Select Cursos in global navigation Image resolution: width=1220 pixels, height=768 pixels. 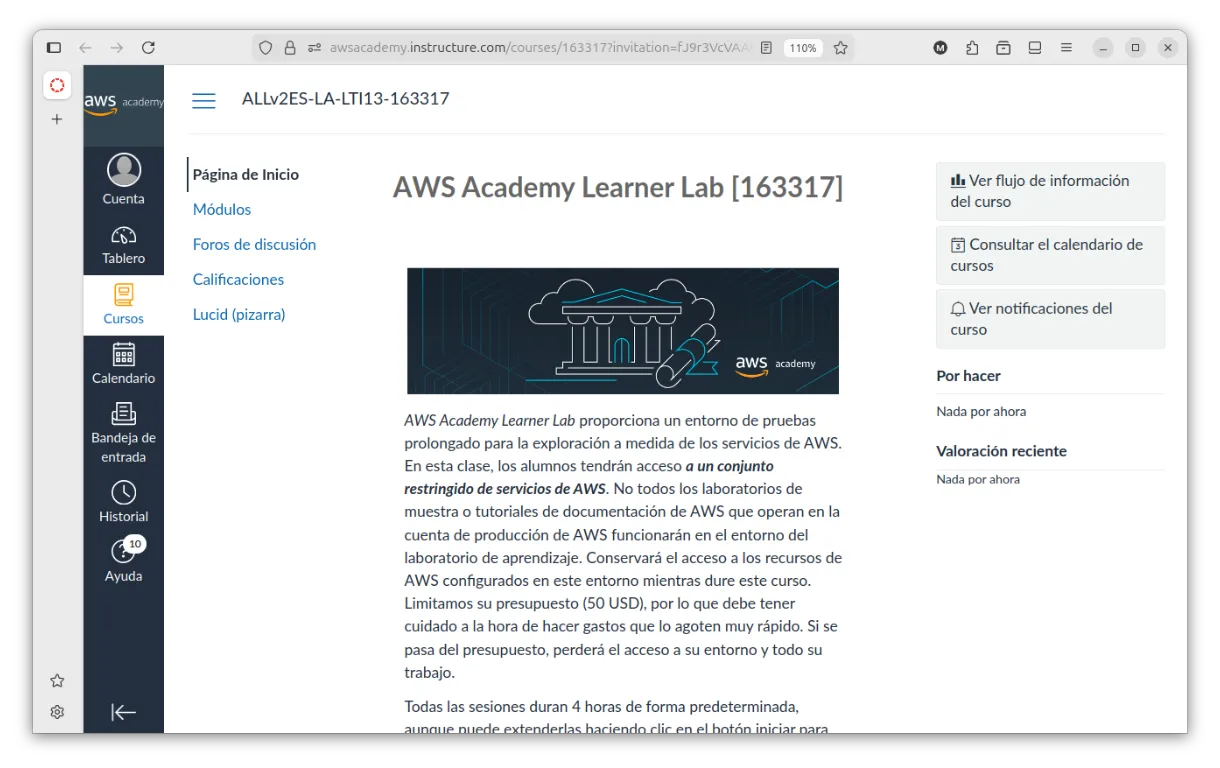[x=124, y=305]
